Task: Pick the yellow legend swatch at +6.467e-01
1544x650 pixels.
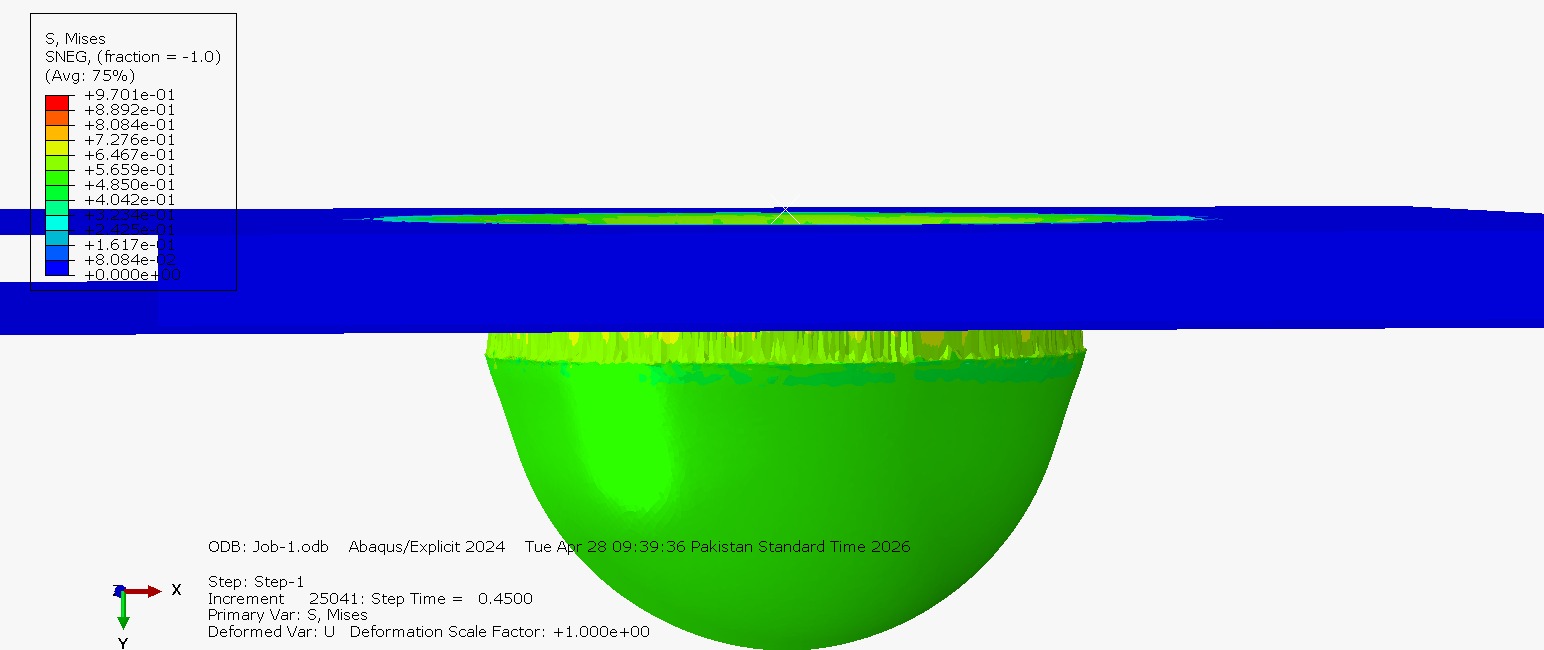Action: tap(57, 147)
